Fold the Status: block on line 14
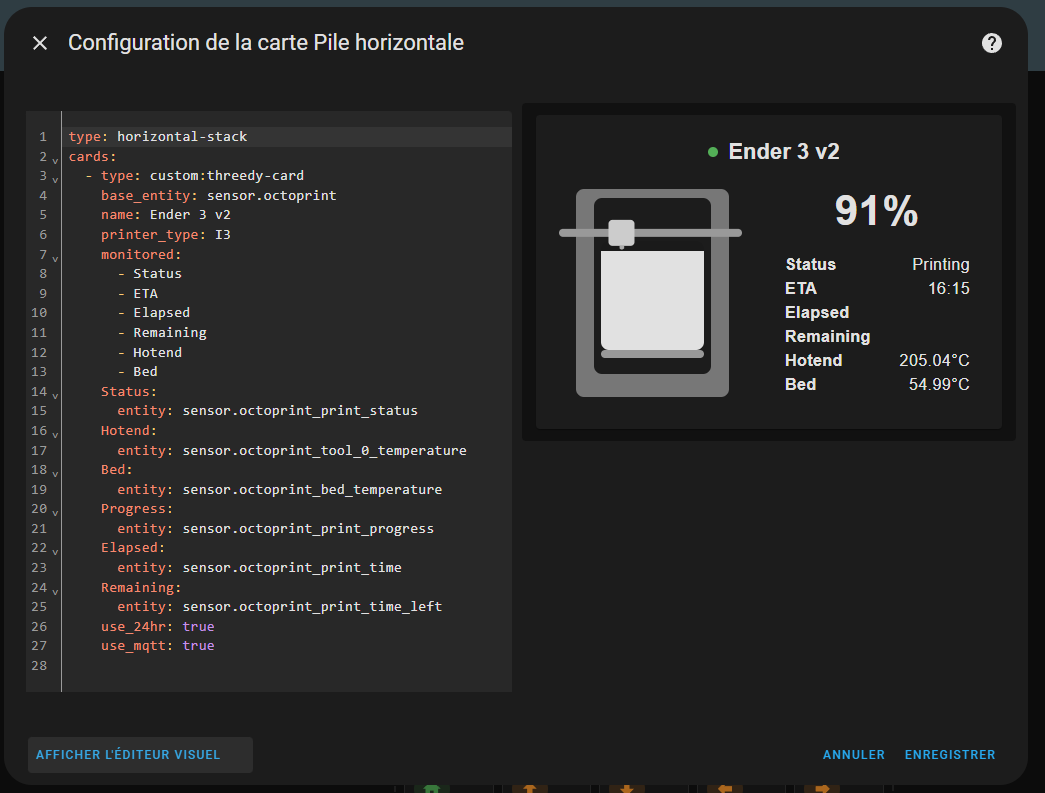 point(55,396)
